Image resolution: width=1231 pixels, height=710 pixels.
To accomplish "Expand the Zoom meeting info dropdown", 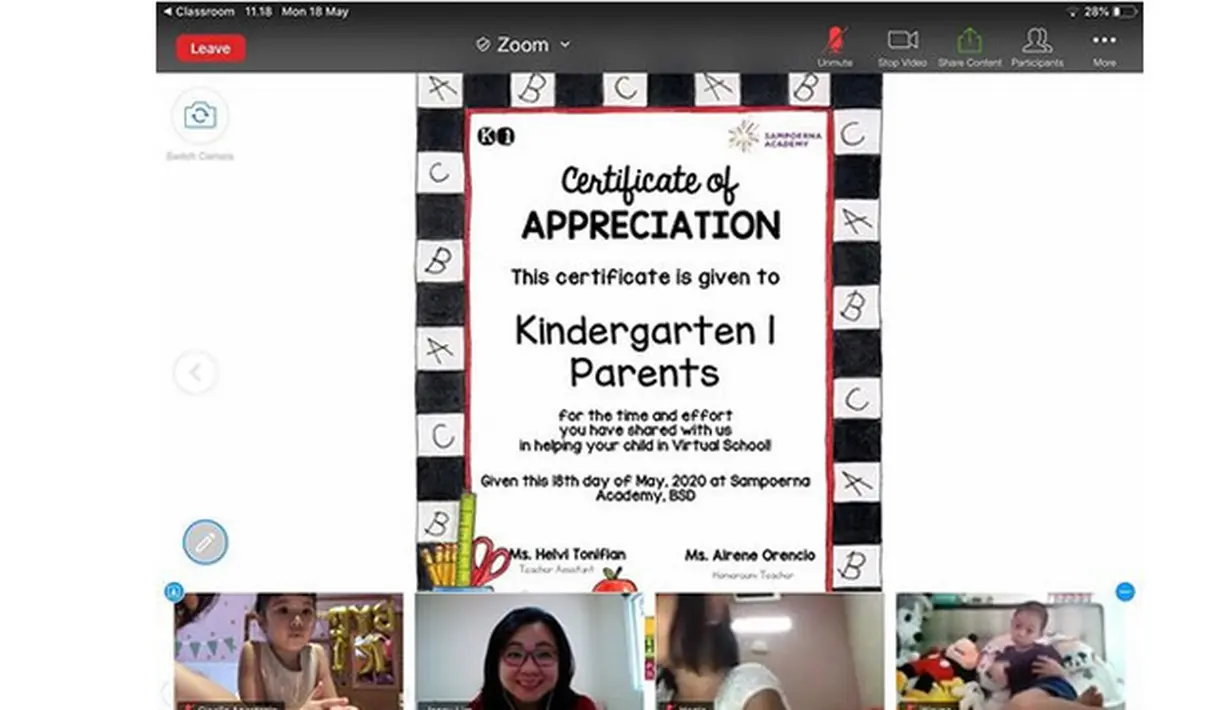I will click(x=564, y=45).
